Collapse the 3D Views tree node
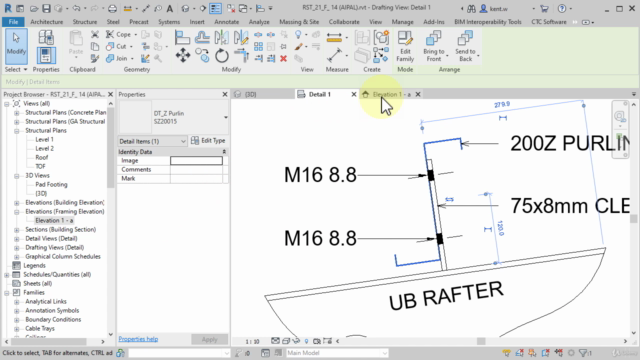 coord(17,176)
